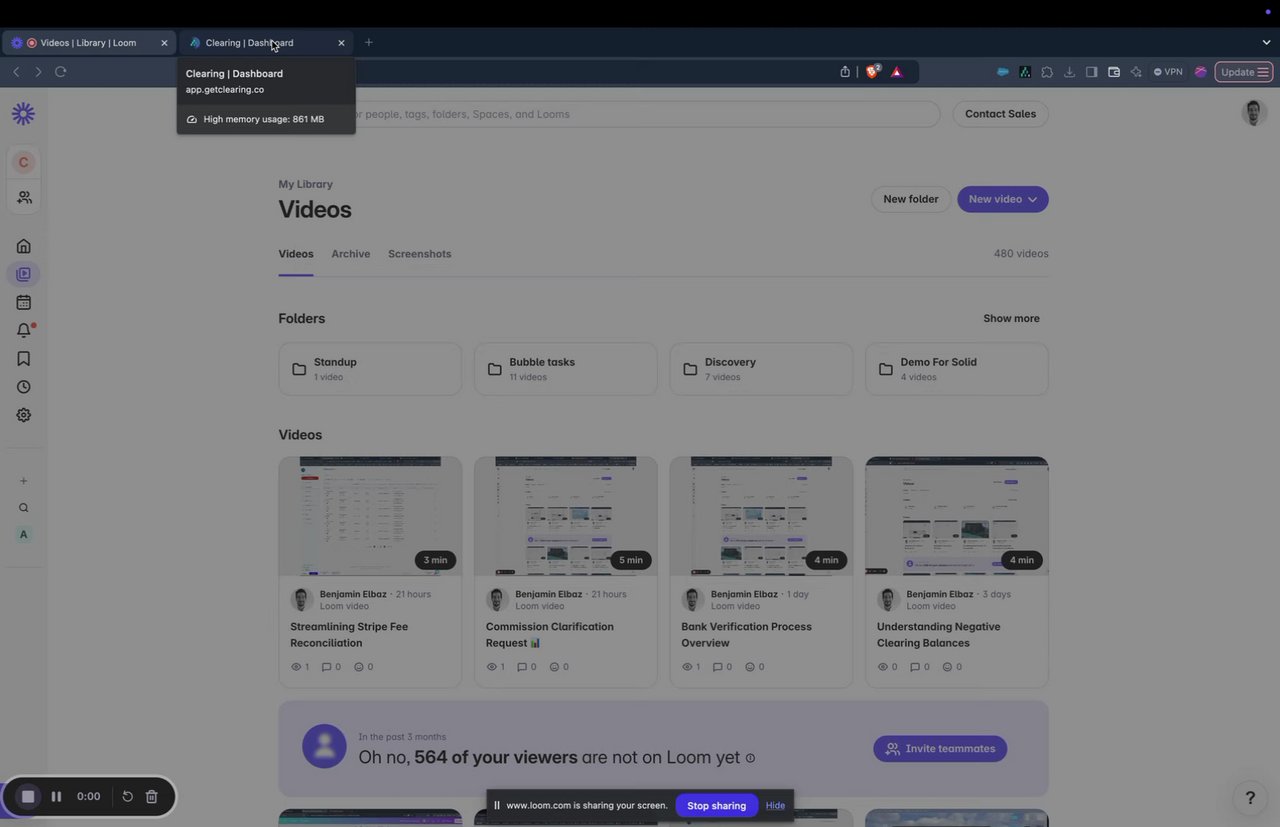
Task: Go to Home via the sidebar house icon
Action: tap(23, 246)
